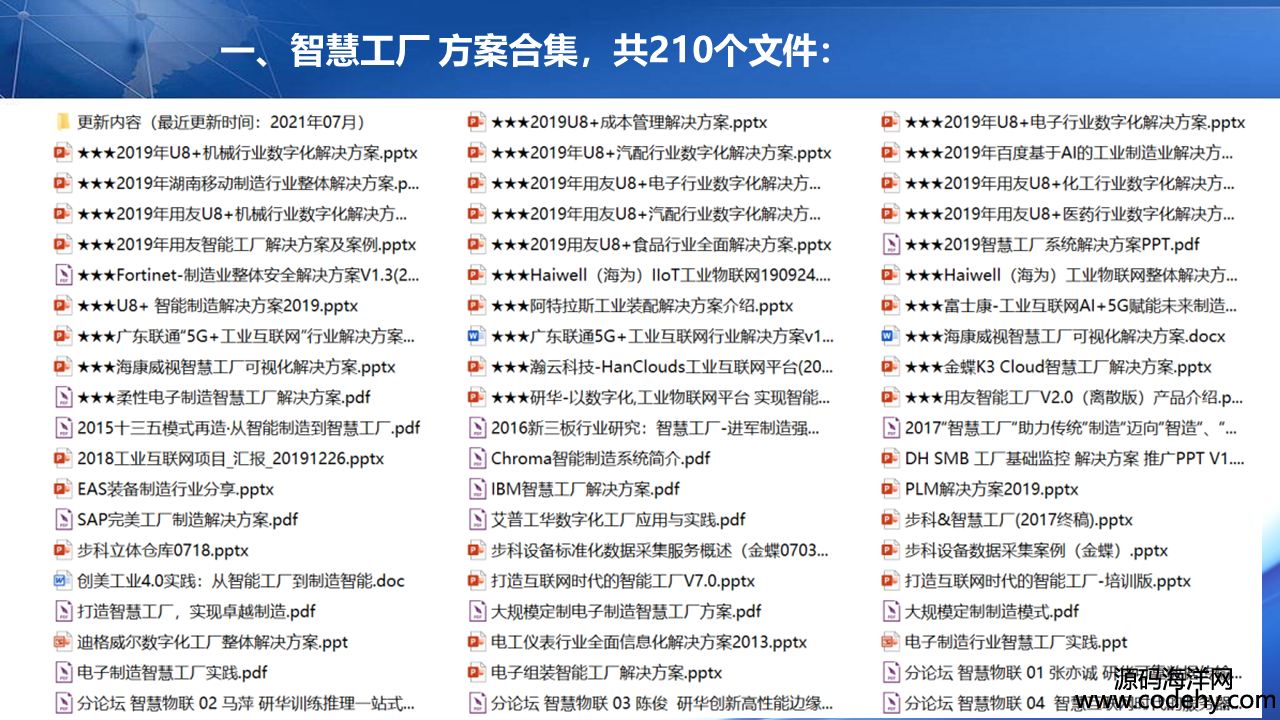1280x720 pixels.
Task: Click the PDF icon of 柔性电子制造智慧工厂解决方案.pdf
Action: point(63,397)
